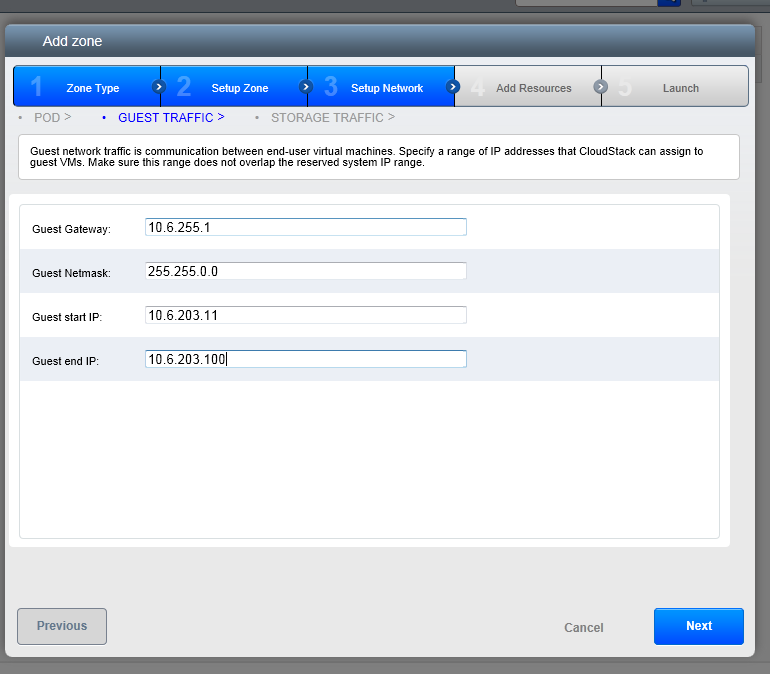Select the Add Resources step
770x674 pixels.
tap(528, 86)
